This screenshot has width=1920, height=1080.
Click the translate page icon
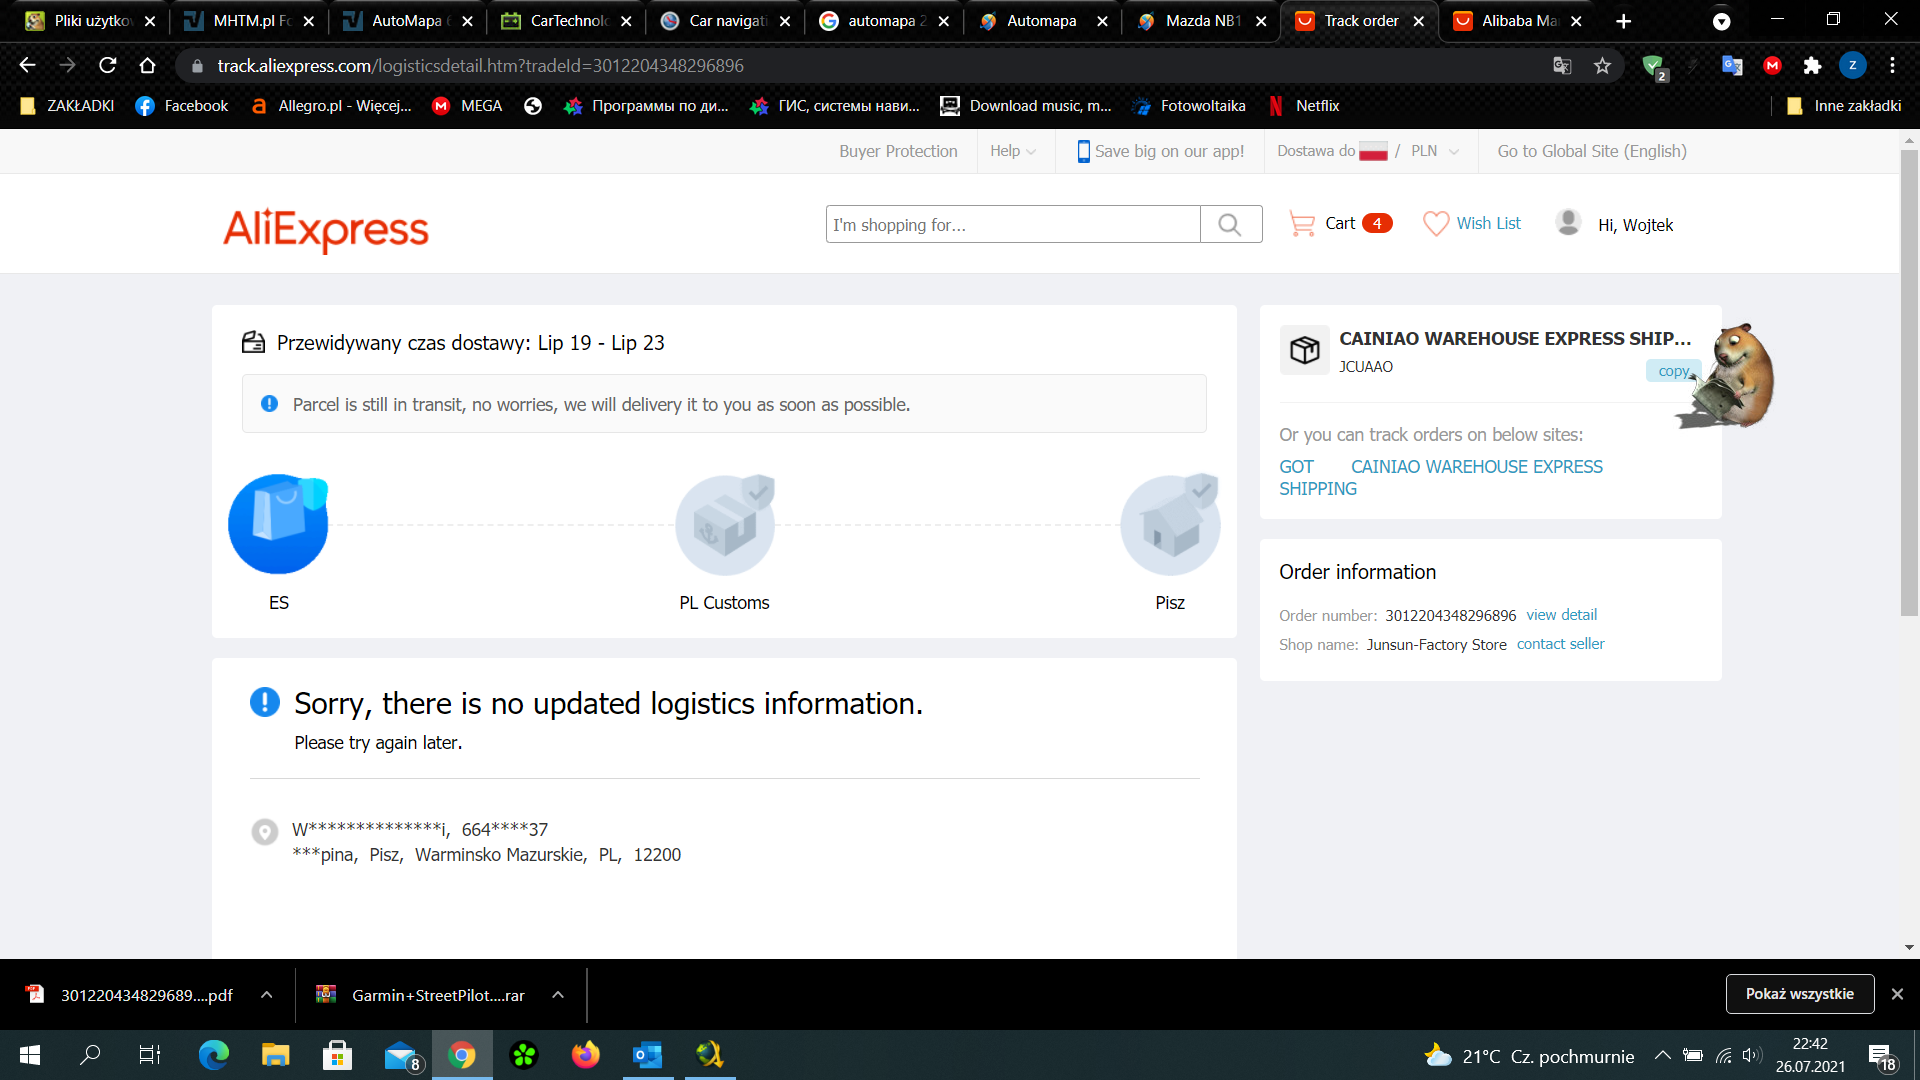point(1562,65)
